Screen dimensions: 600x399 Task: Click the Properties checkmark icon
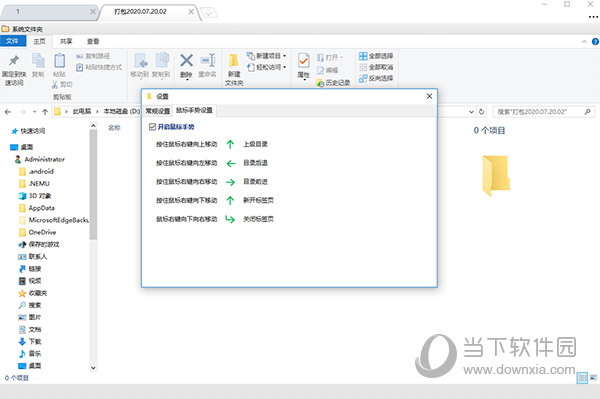click(304, 61)
